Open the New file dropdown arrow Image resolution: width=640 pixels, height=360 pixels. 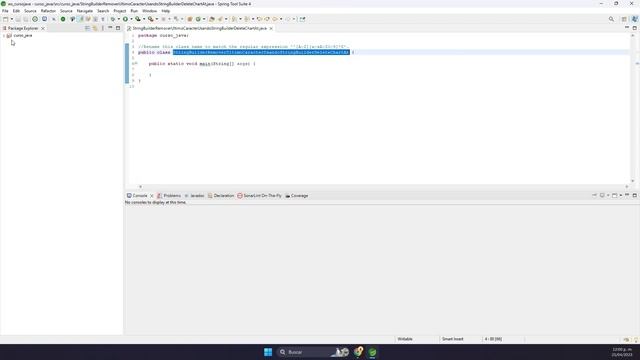[11, 19]
